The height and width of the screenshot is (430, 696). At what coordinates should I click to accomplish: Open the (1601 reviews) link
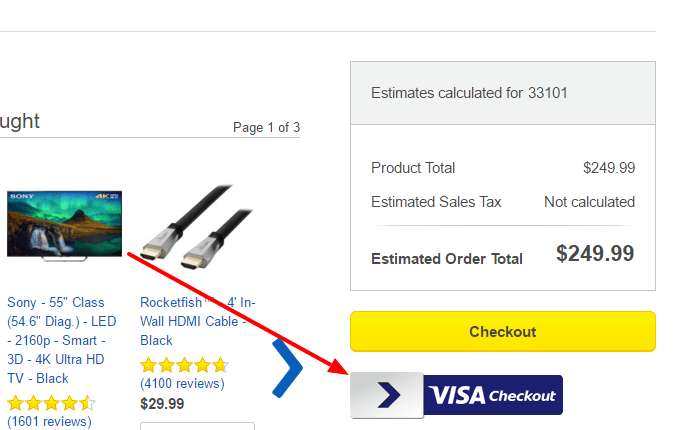point(49,421)
